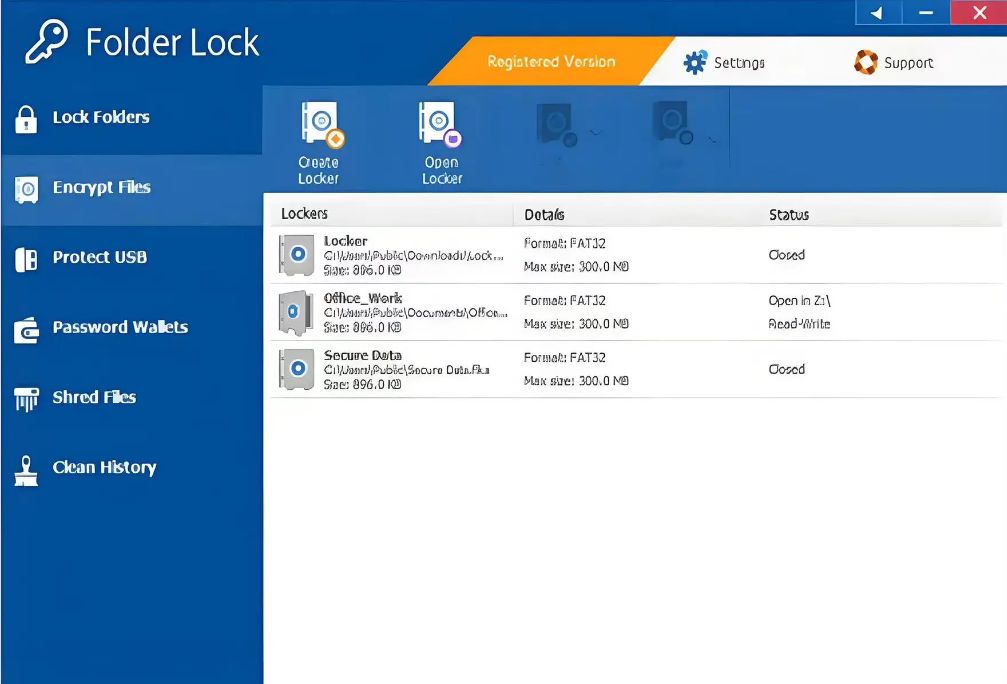Click the Open Locker toolbar icon
Viewport: 1007px width, 684px height.
coord(440,124)
